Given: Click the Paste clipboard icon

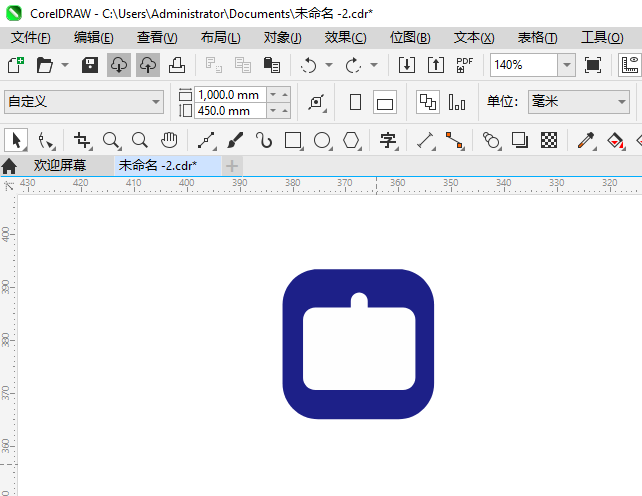Looking at the screenshot, I should [271, 65].
